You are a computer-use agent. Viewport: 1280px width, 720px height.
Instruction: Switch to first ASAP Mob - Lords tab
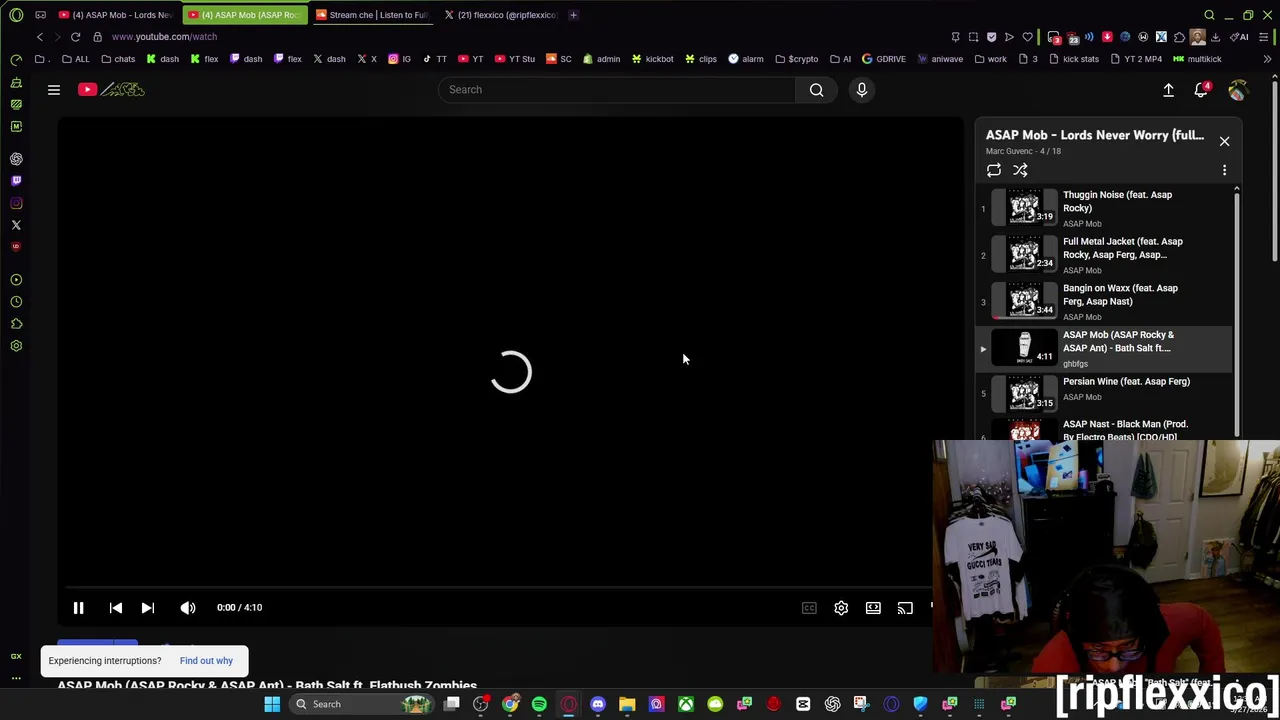tap(115, 15)
